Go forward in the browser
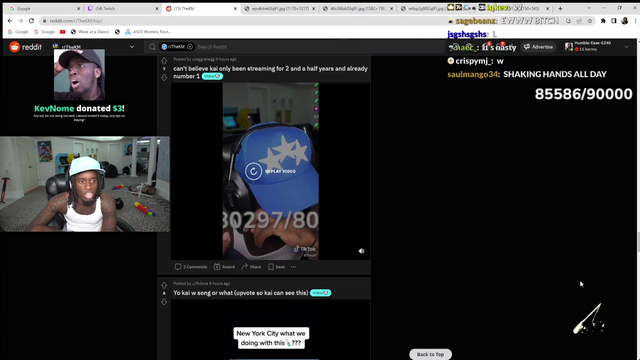640x360 pixels. pyautogui.click(x=20, y=21)
